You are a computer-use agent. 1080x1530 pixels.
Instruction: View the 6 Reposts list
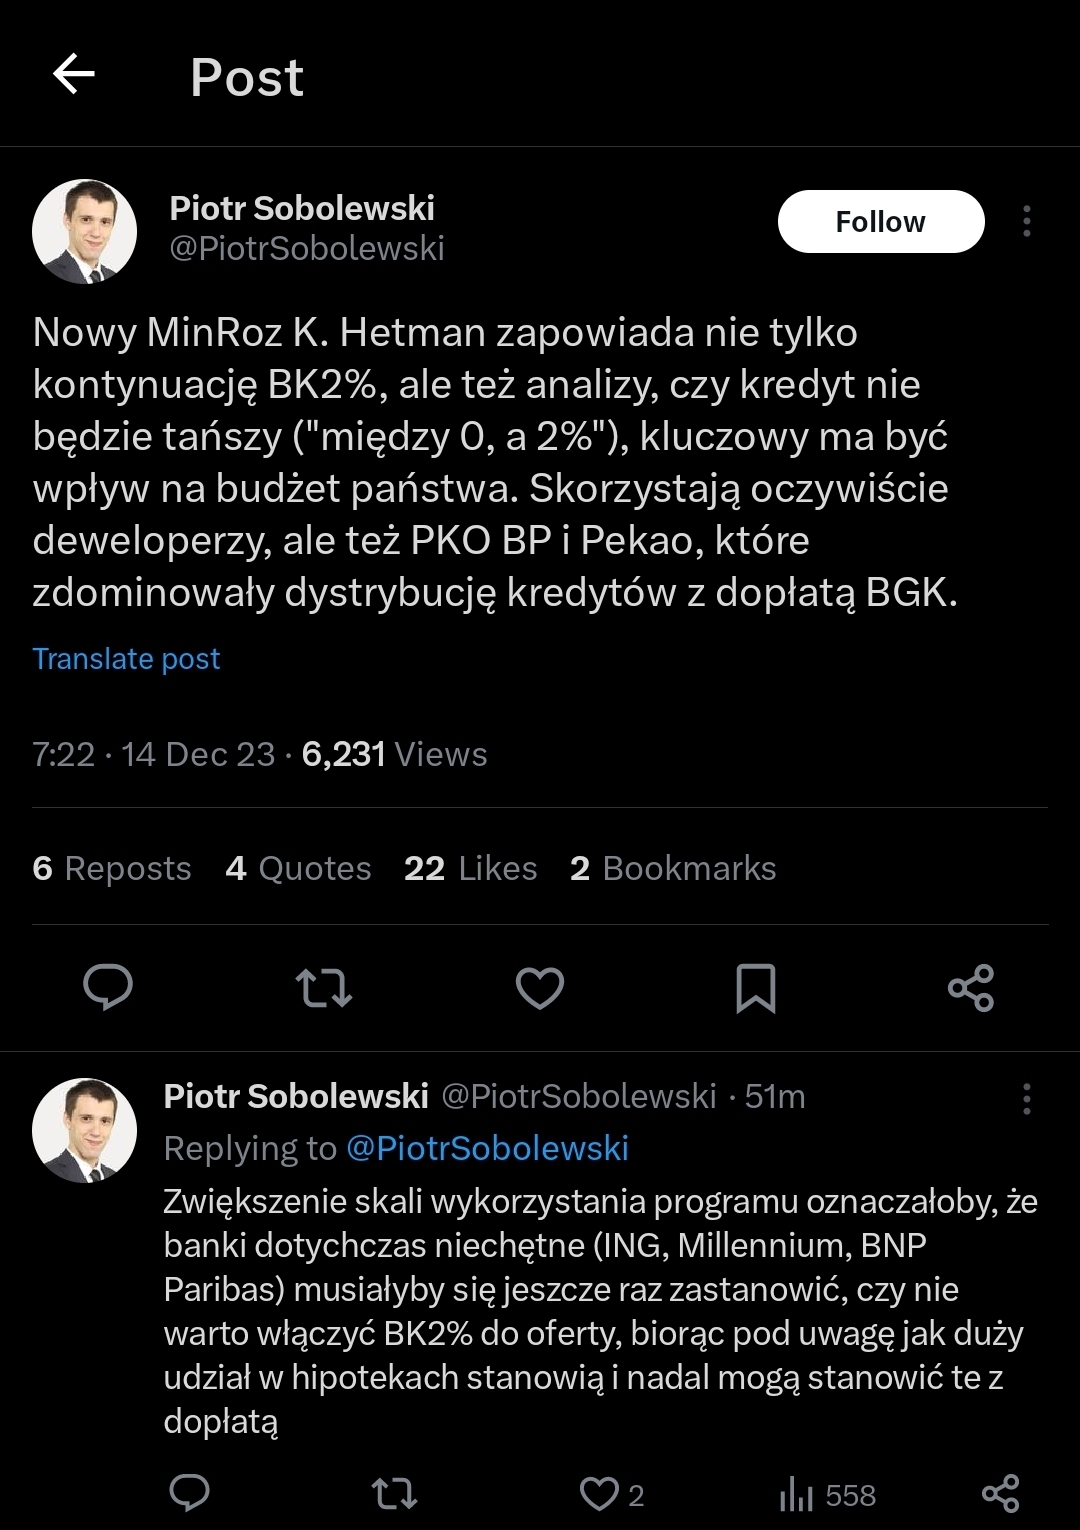click(112, 868)
